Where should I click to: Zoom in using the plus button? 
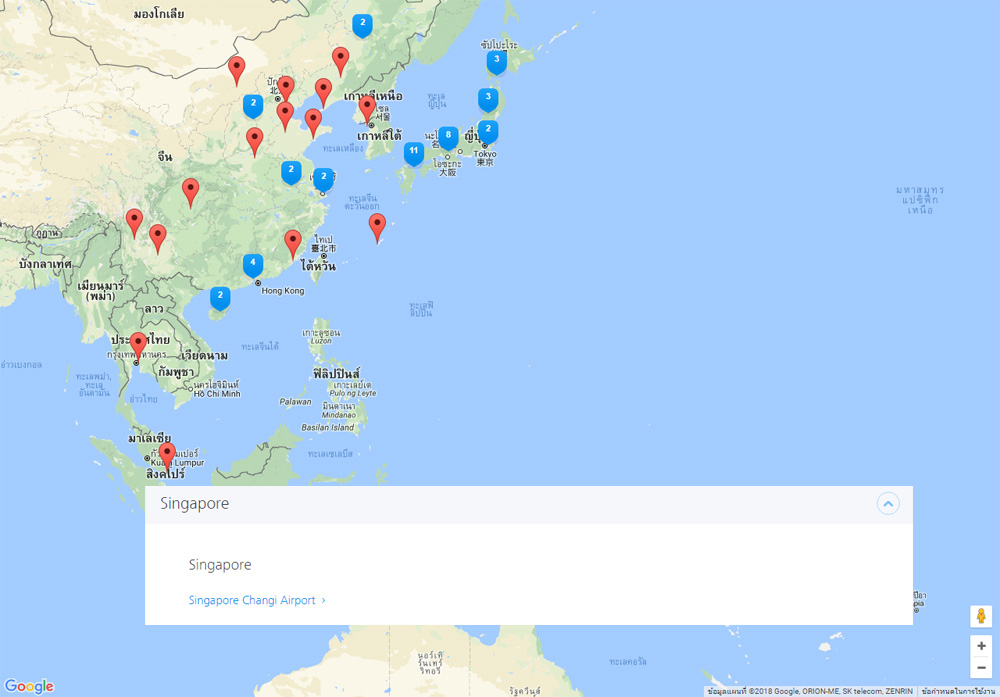[981, 646]
